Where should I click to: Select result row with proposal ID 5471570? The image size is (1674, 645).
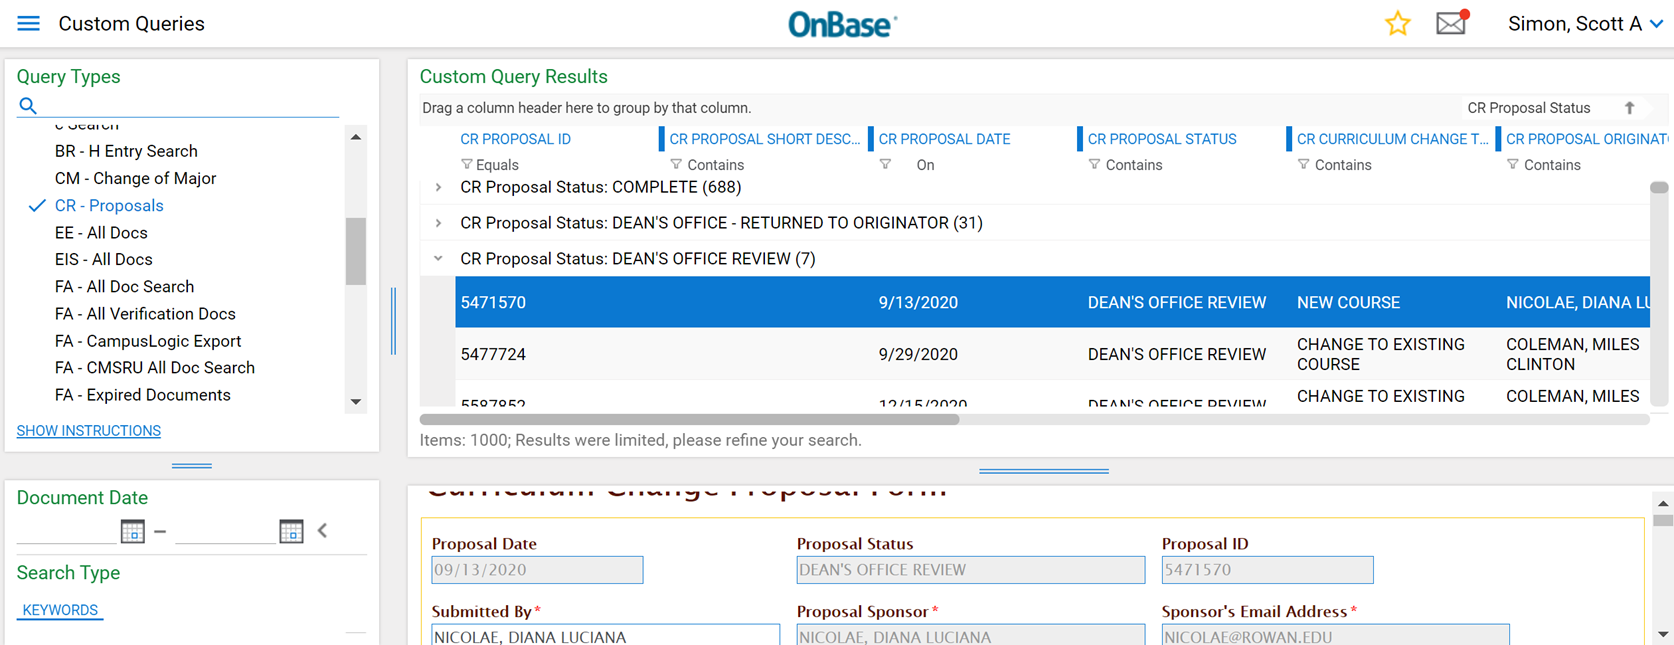point(1052,302)
